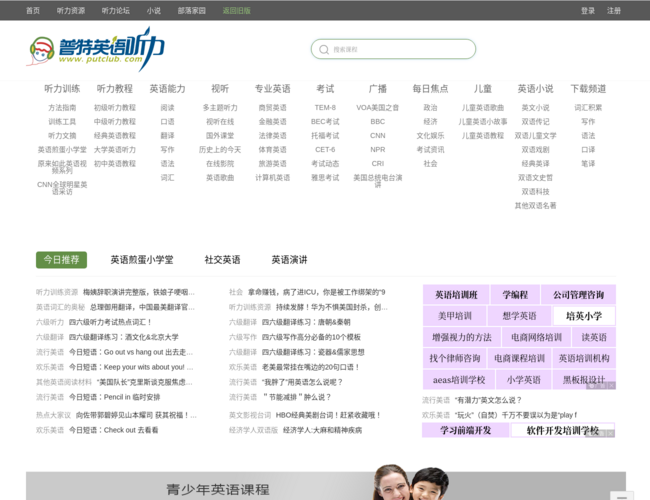Click 双语传记 link
This screenshot has width=650, height=500.
[x=535, y=122]
